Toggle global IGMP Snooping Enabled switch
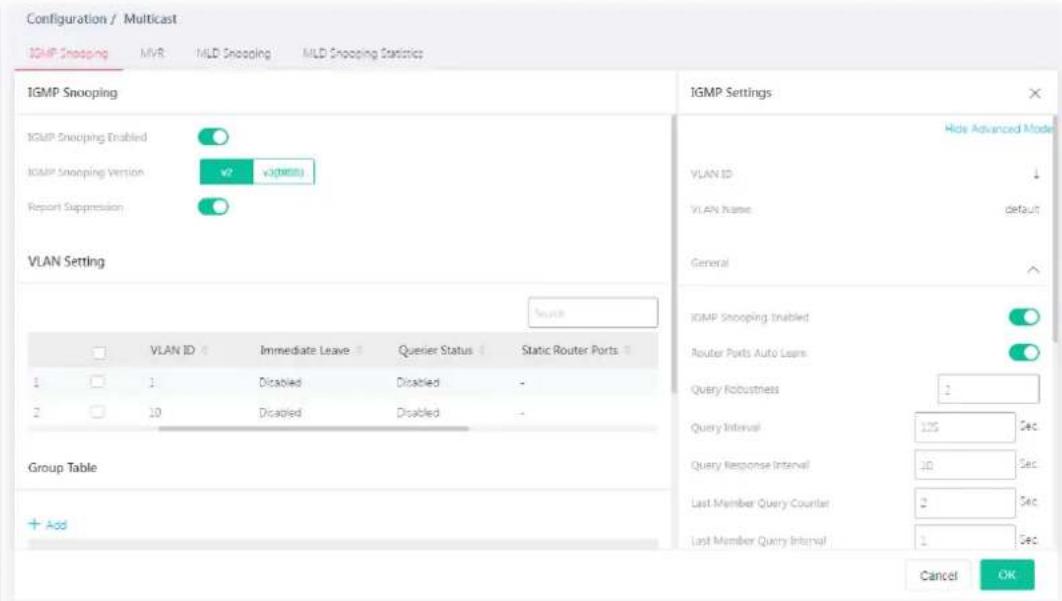The image size is (1062, 601). point(213,137)
